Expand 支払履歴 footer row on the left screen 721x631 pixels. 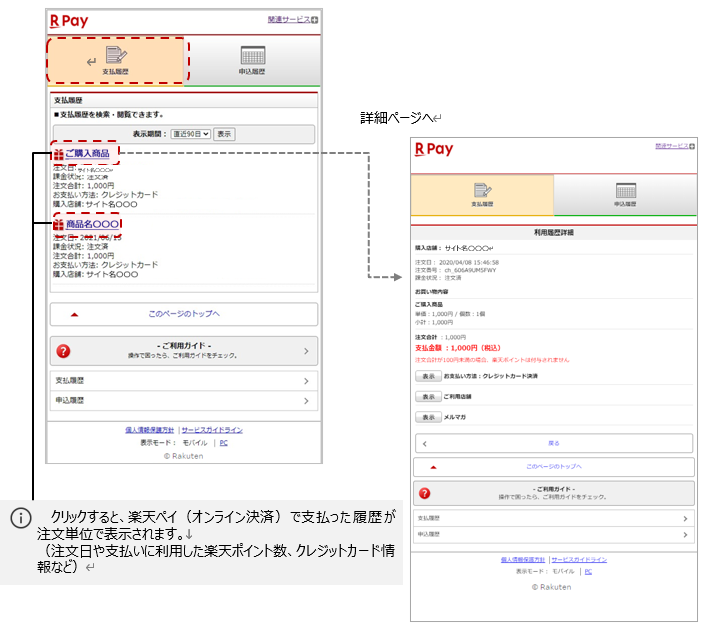[184, 381]
